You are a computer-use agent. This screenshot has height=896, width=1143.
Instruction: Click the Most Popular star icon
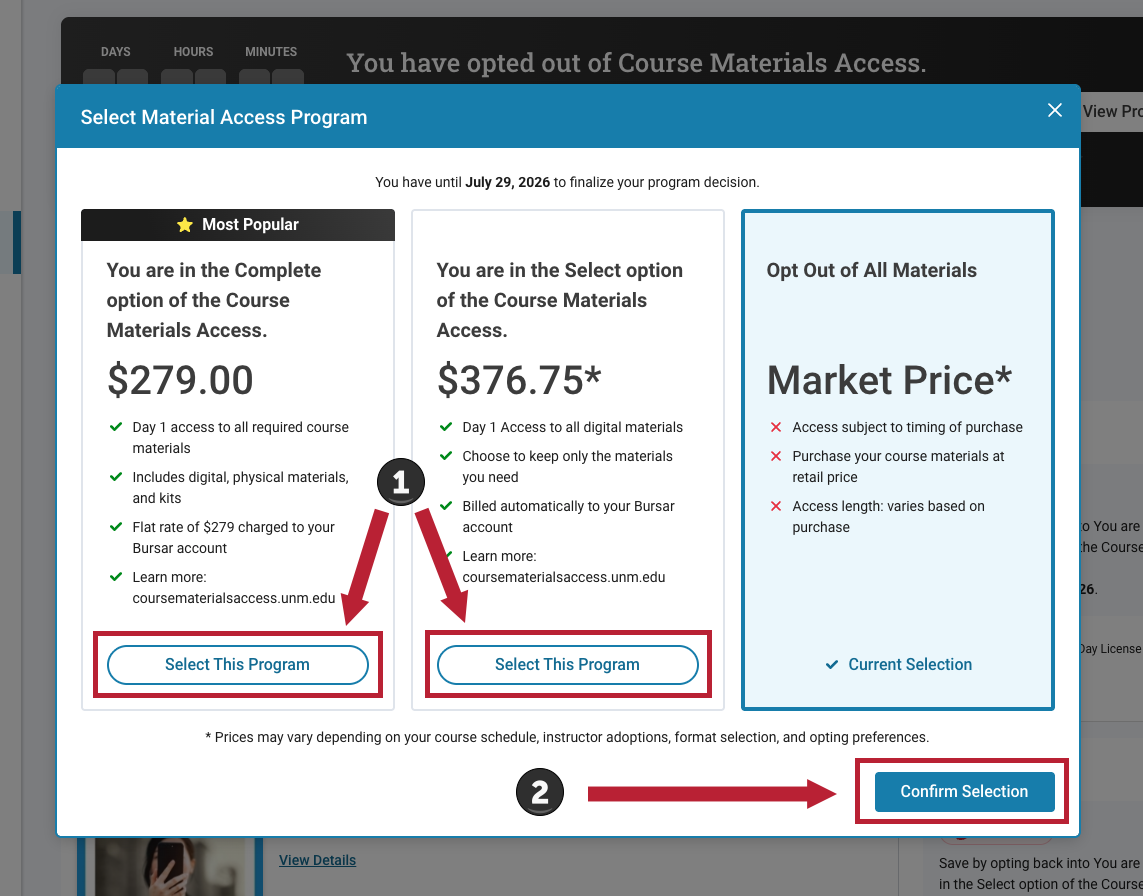point(185,225)
